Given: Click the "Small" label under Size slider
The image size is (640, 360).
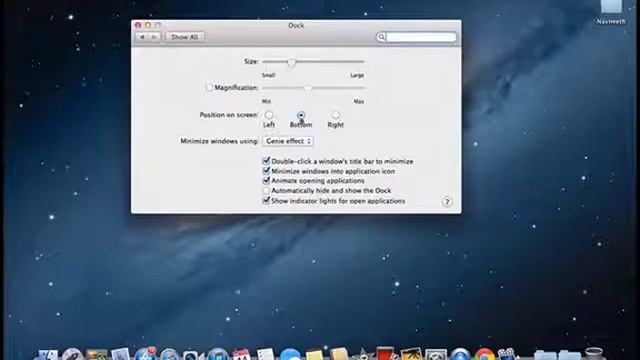Looking at the screenshot, I should coord(268,76).
